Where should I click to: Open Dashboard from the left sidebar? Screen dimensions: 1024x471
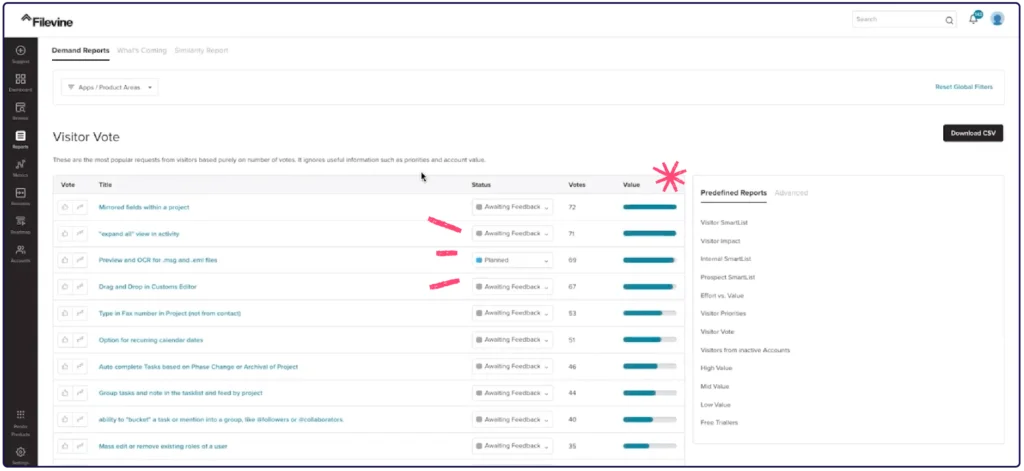(x=20, y=81)
